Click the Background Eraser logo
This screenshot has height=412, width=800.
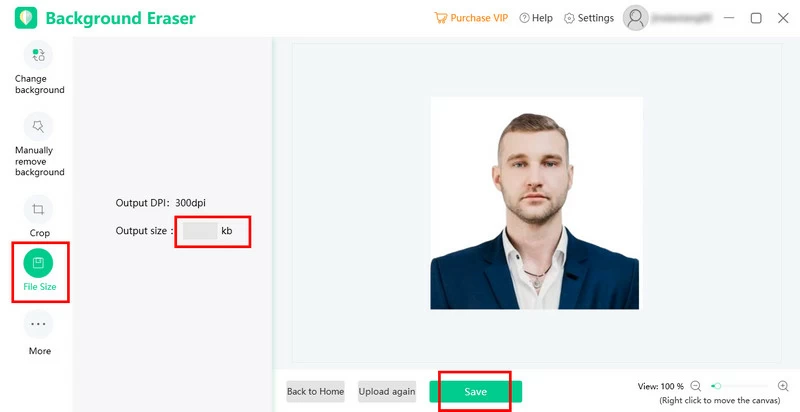(26, 18)
